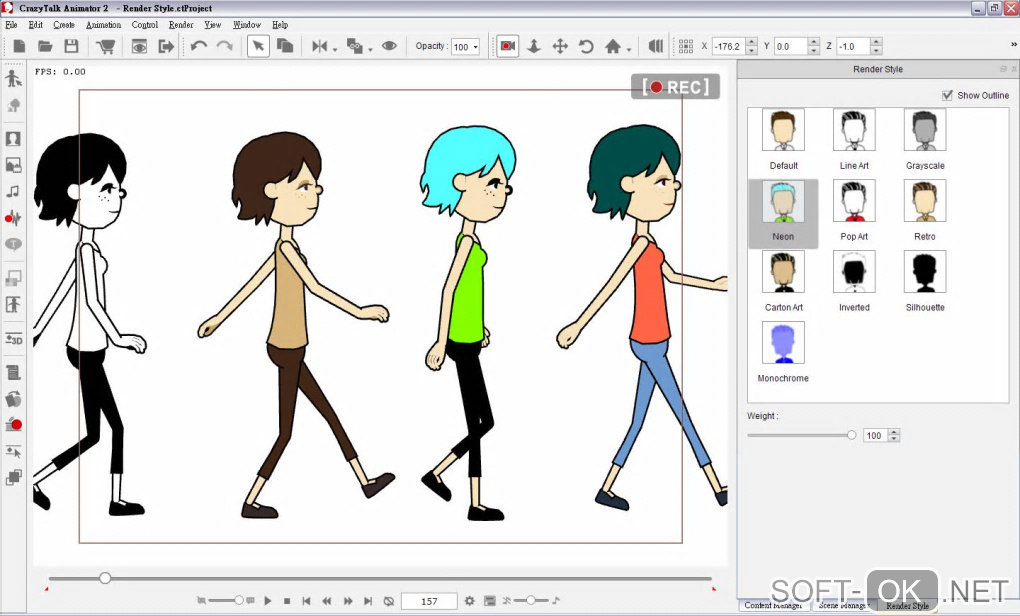Open the shopping cart marketplace icon
1020x616 pixels.
click(105, 46)
